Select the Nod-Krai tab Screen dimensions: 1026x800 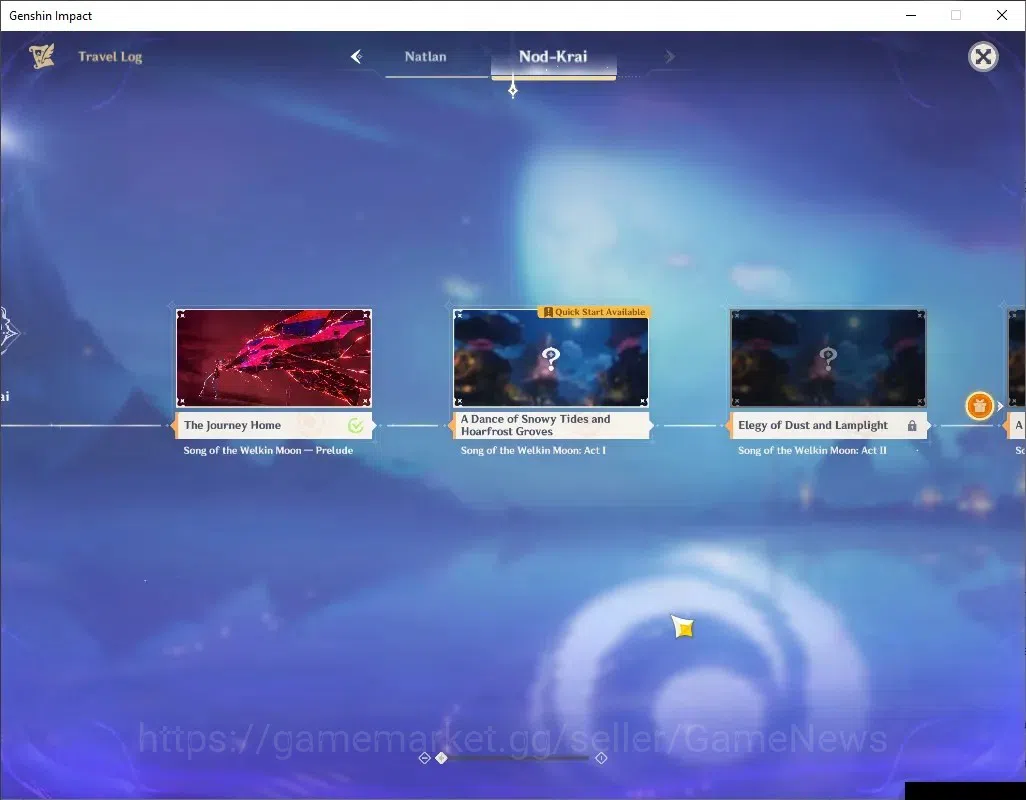point(553,57)
